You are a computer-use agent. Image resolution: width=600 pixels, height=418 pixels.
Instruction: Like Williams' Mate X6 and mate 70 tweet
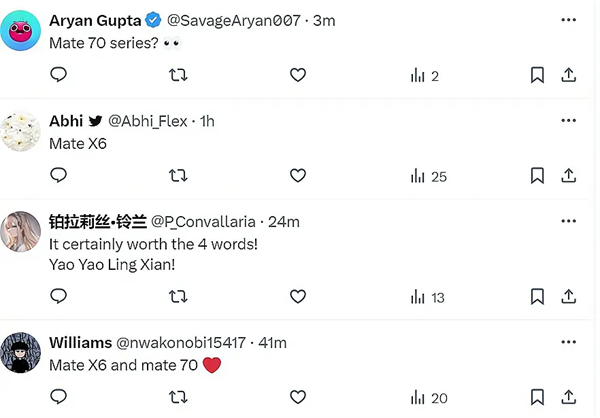pyautogui.click(x=298, y=397)
